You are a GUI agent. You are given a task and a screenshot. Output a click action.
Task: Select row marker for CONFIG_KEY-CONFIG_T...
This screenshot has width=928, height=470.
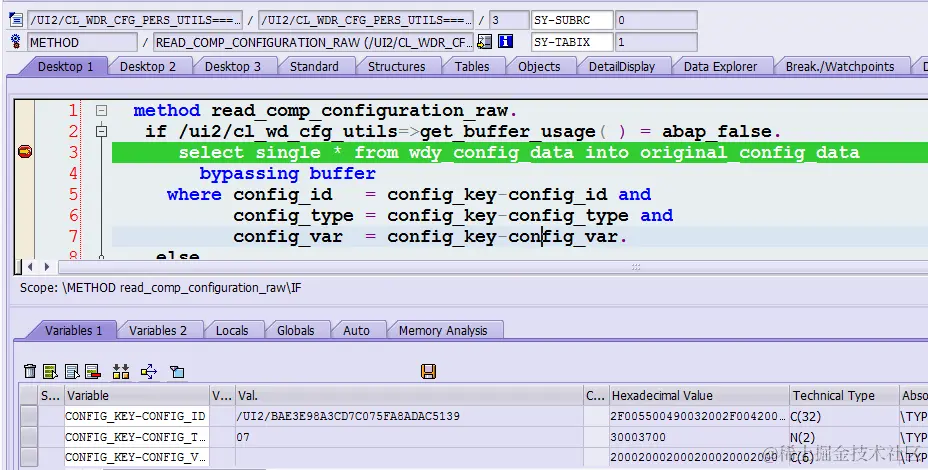click(29, 437)
